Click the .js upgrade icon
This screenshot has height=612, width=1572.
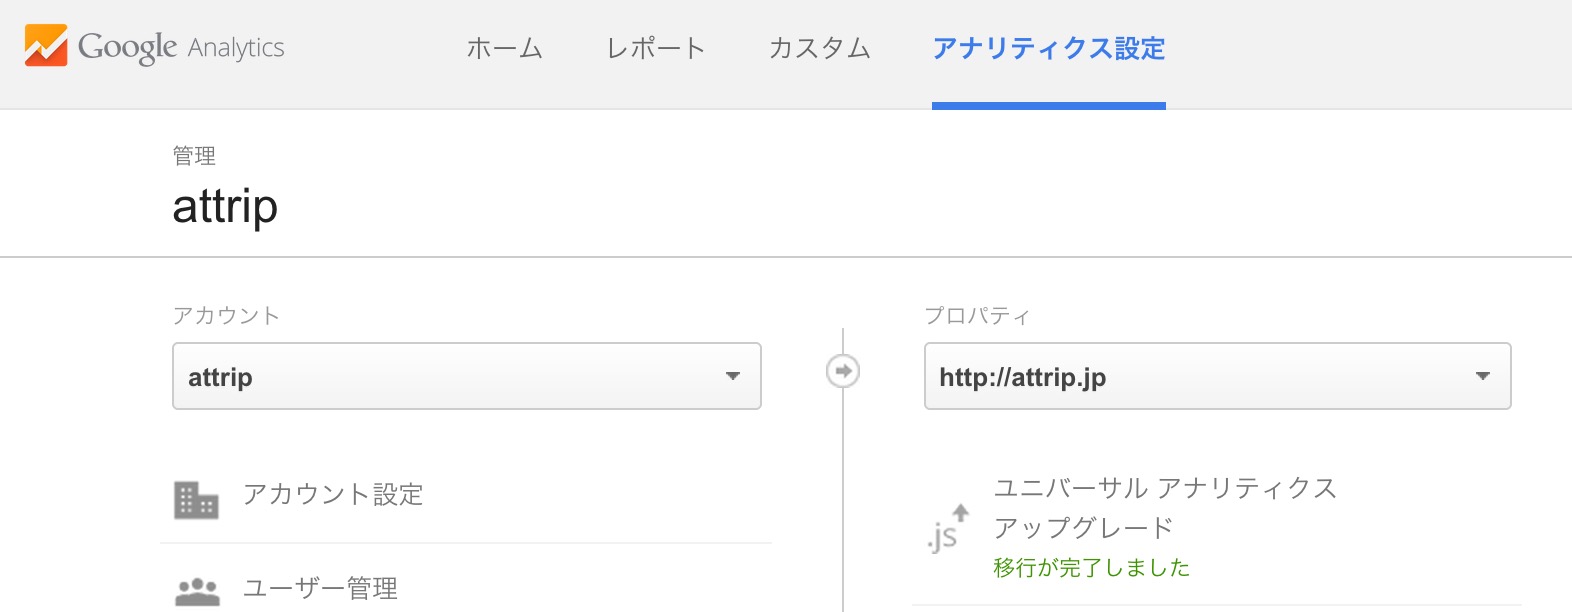[x=947, y=528]
